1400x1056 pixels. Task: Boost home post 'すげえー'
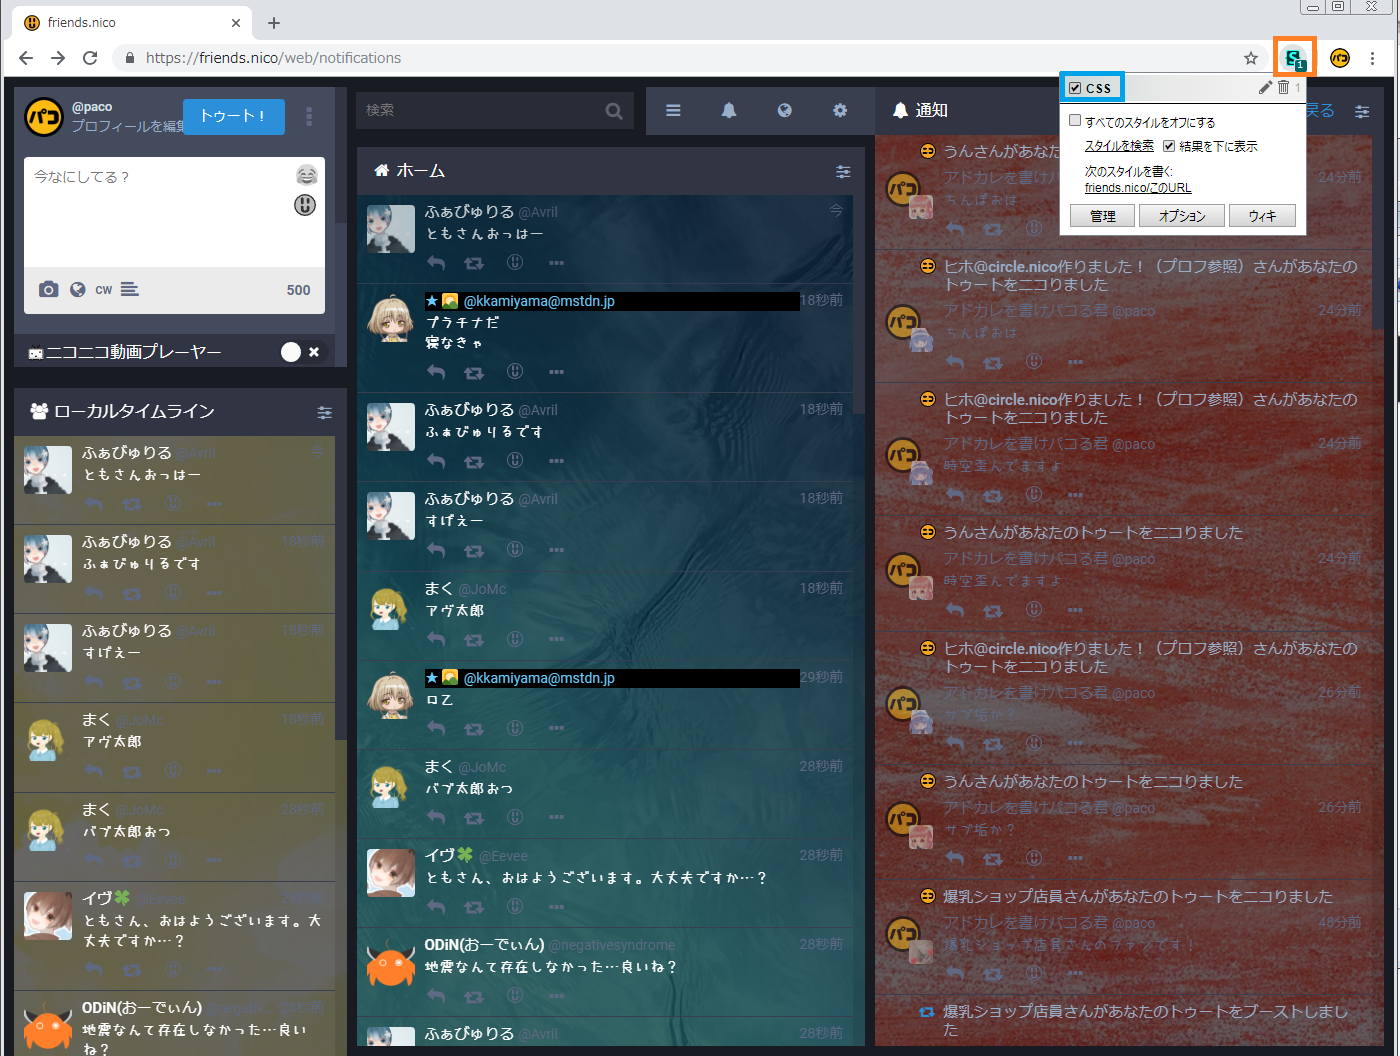point(474,550)
